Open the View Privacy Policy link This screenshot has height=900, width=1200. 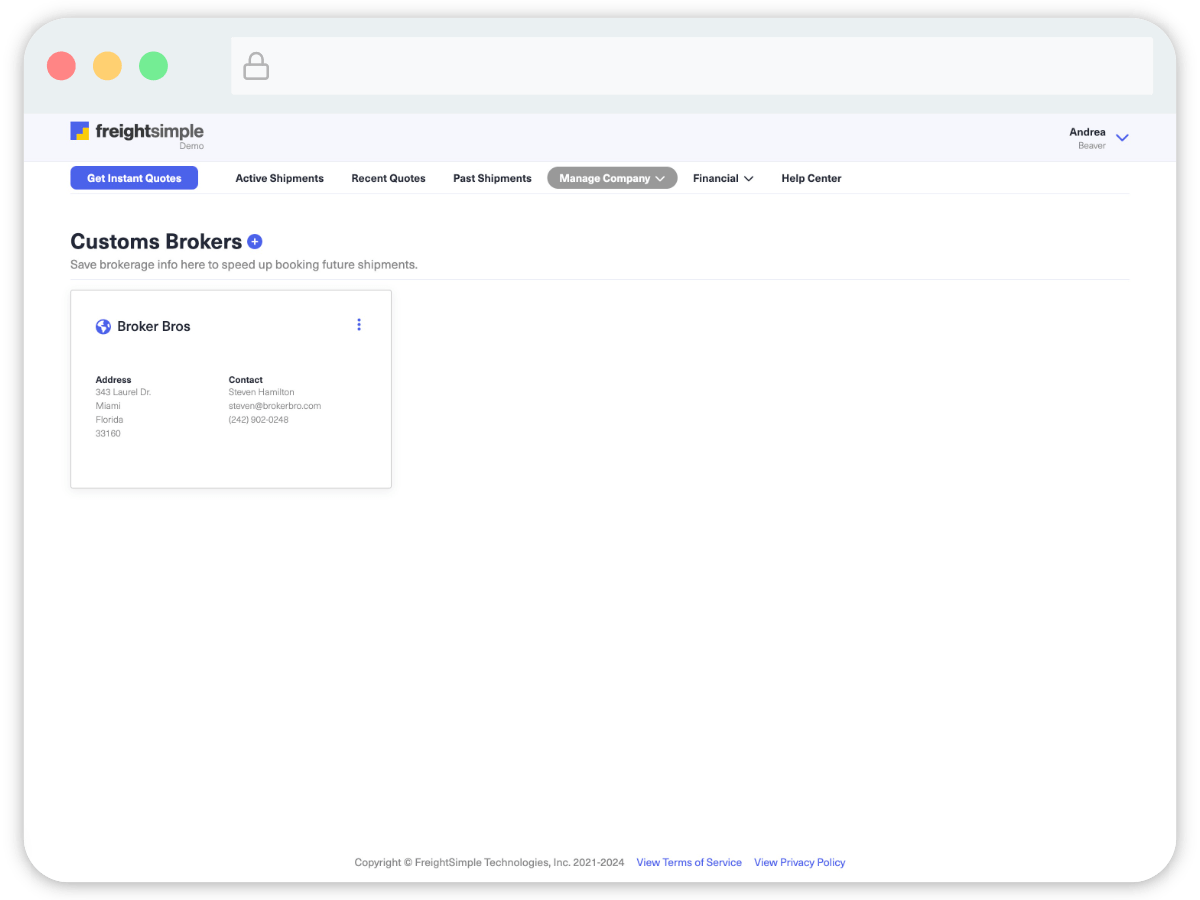(x=799, y=862)
